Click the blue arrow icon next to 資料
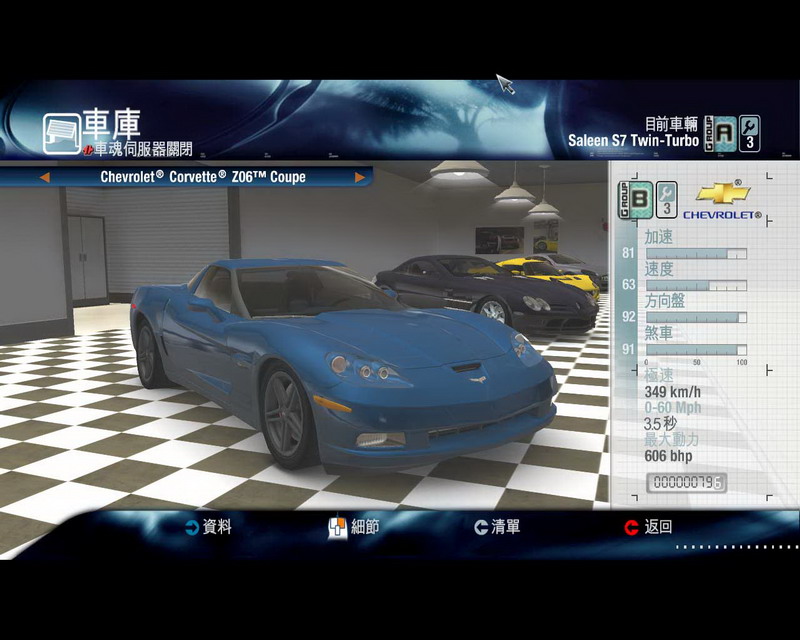This screenshot has height=640, width=800. (x=191, y=527)
